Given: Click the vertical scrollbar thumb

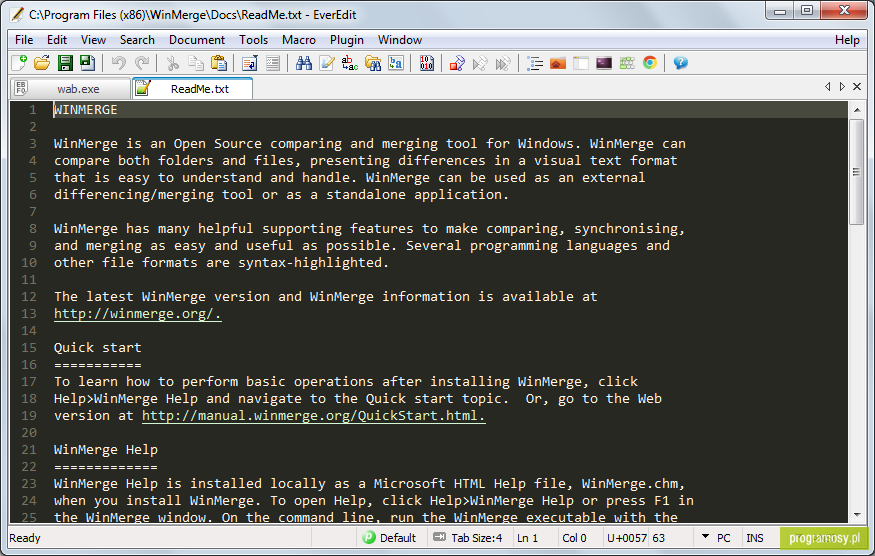Looking at the screenshot, I should point(857,172).
